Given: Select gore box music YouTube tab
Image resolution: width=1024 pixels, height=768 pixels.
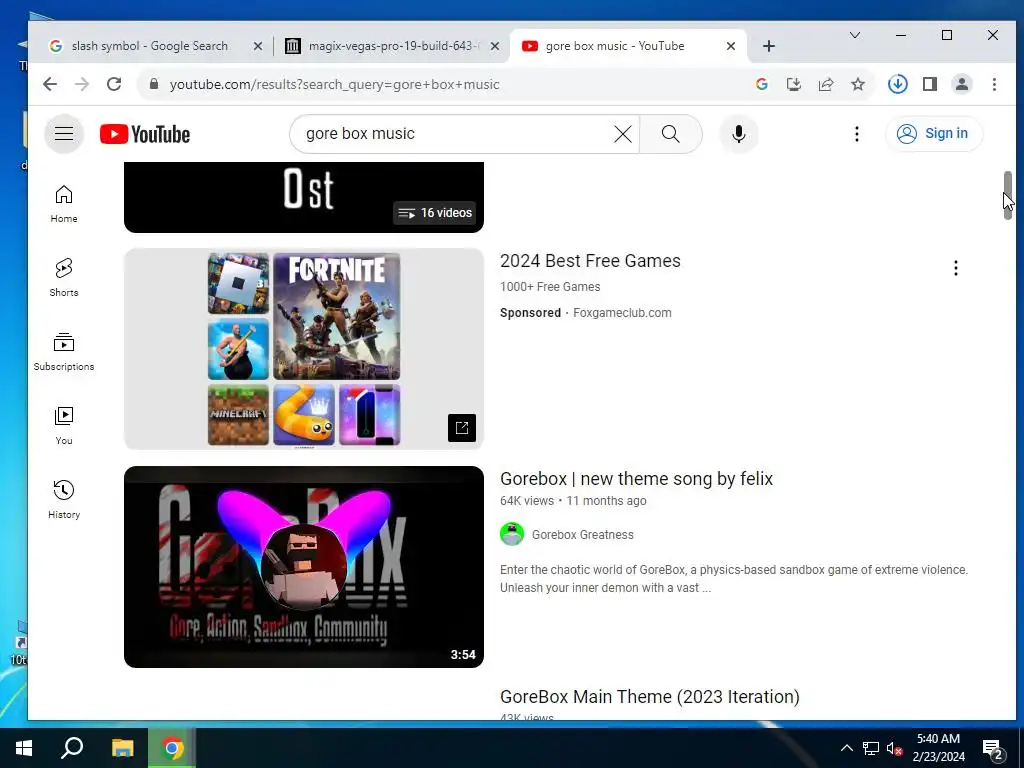Looking at the screenshot, I should click(x=614, y=46).
